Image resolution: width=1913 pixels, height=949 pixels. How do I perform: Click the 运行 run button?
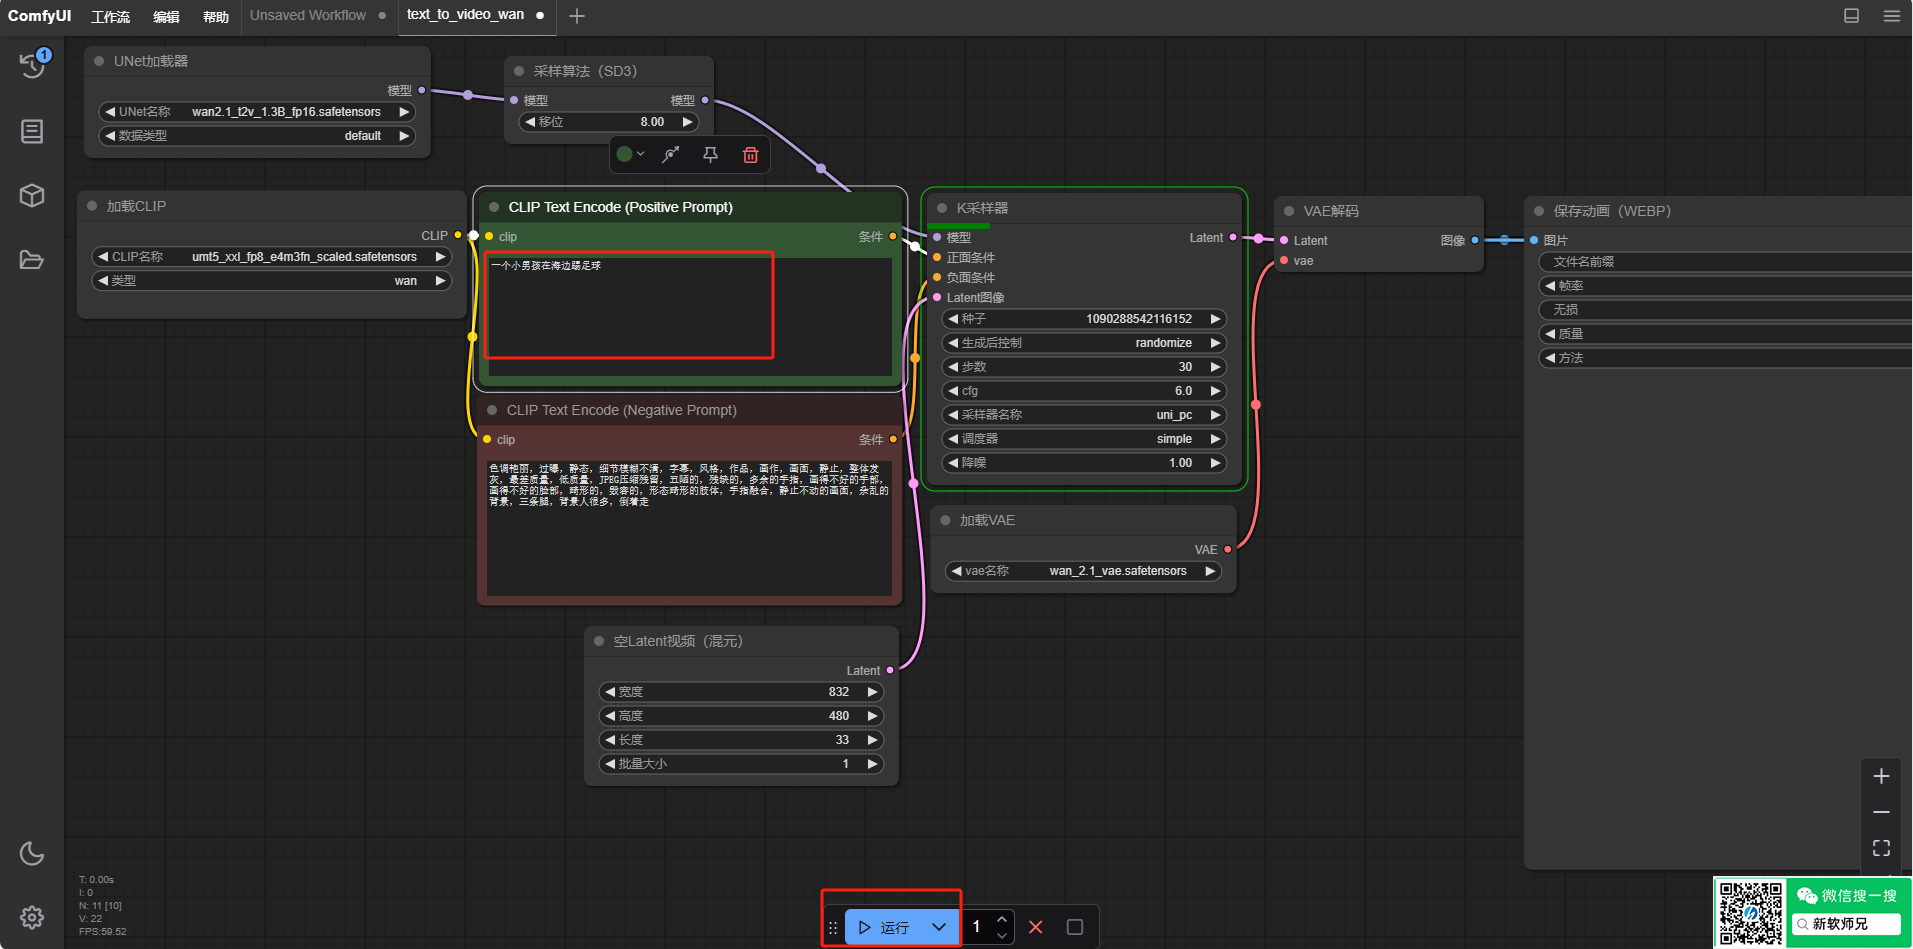pyautogui.click(x=884, y=927)
